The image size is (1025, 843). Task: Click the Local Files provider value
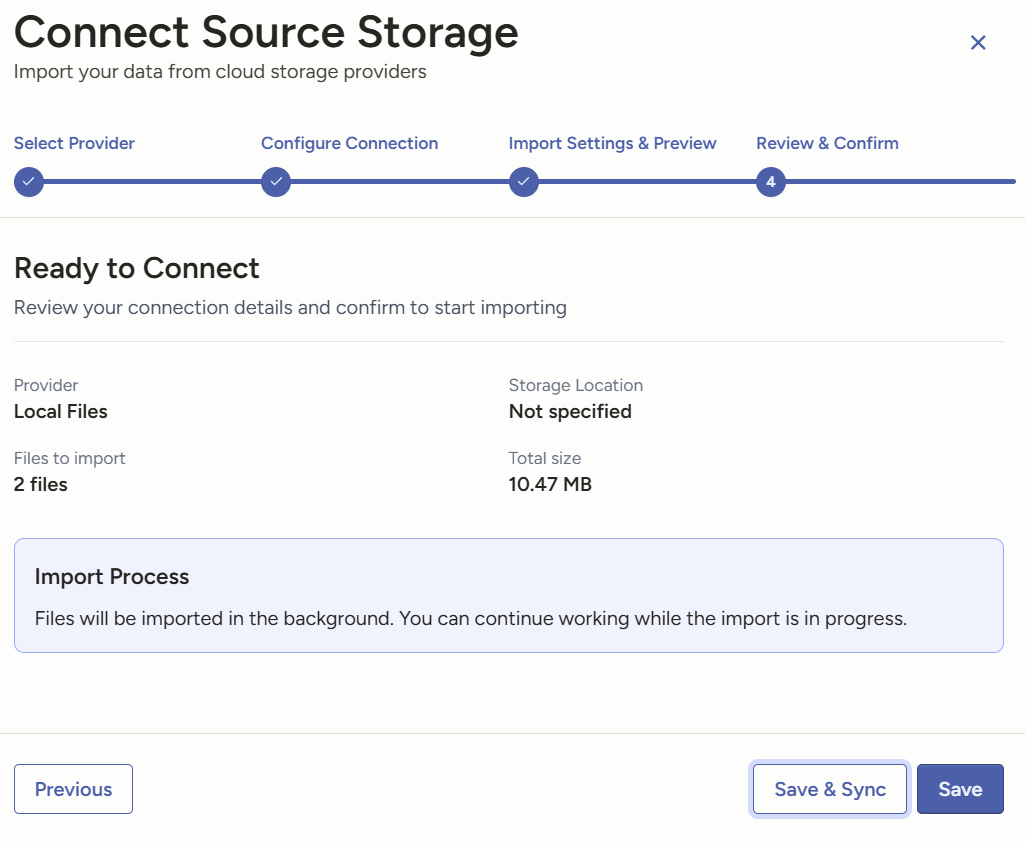(x=61, y=411)
